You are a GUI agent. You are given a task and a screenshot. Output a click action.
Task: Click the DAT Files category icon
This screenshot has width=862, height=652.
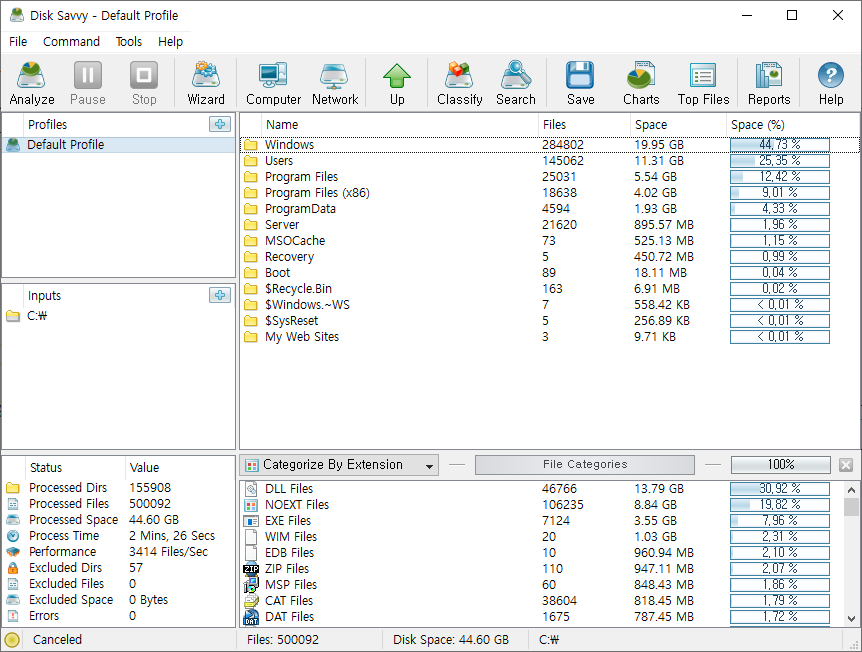[x=251, y=617]
